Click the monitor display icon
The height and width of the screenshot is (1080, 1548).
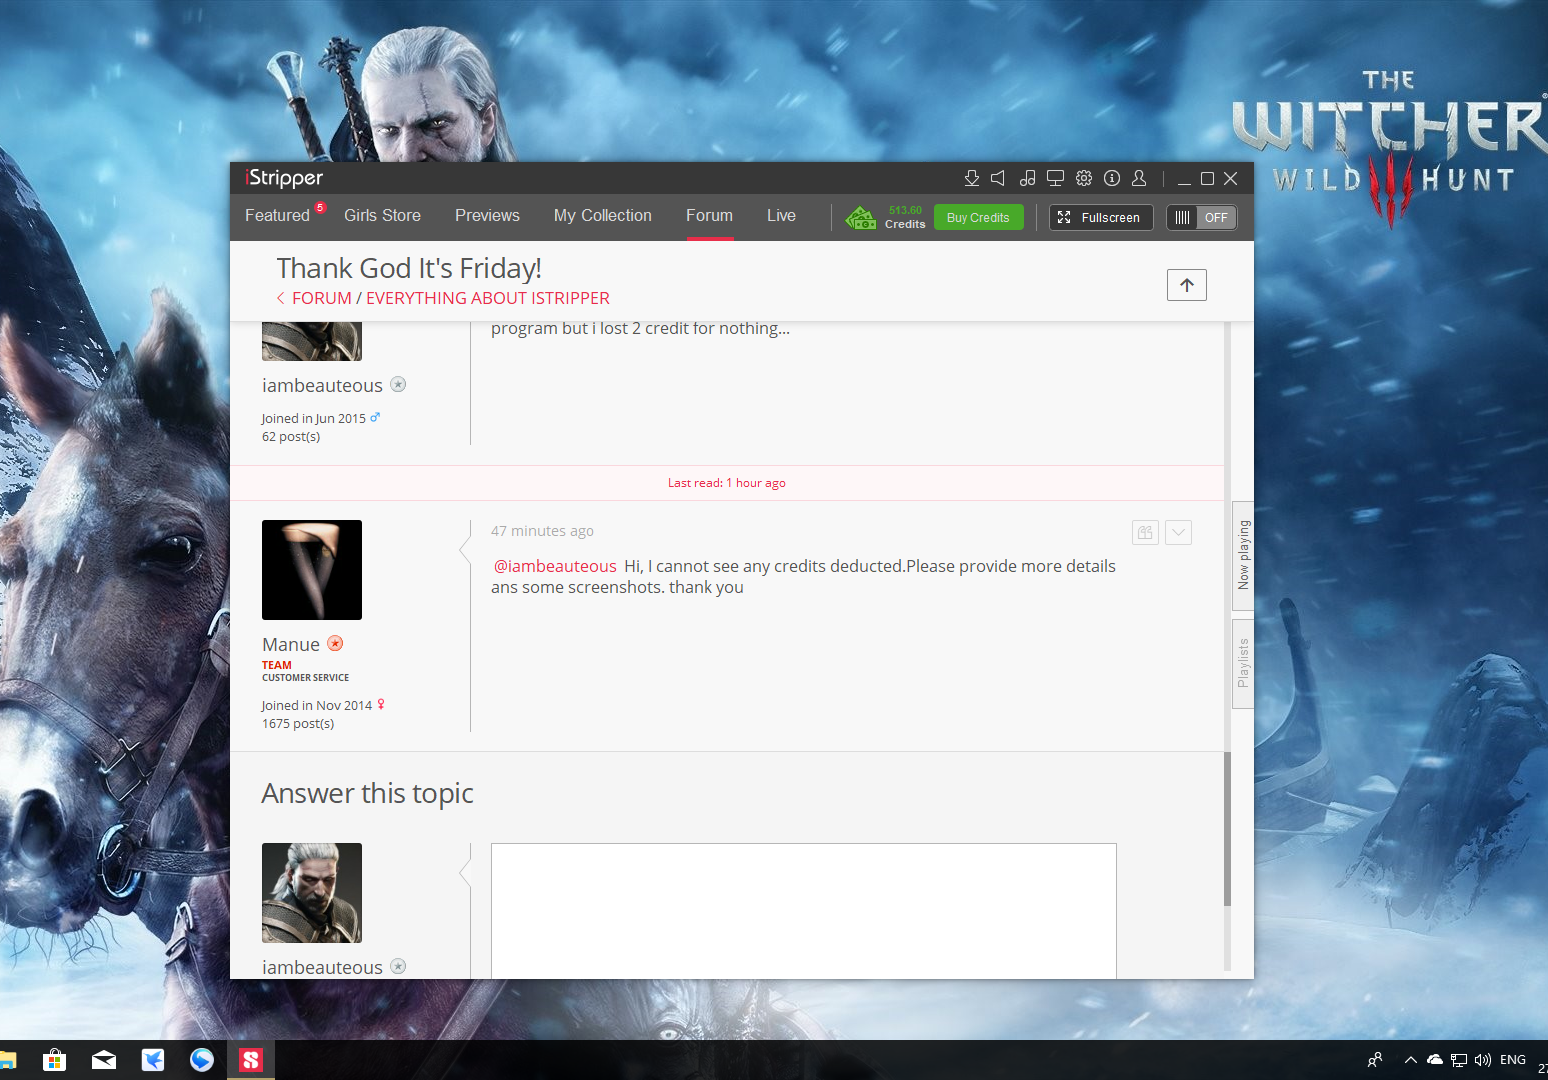coord(1055,178)
